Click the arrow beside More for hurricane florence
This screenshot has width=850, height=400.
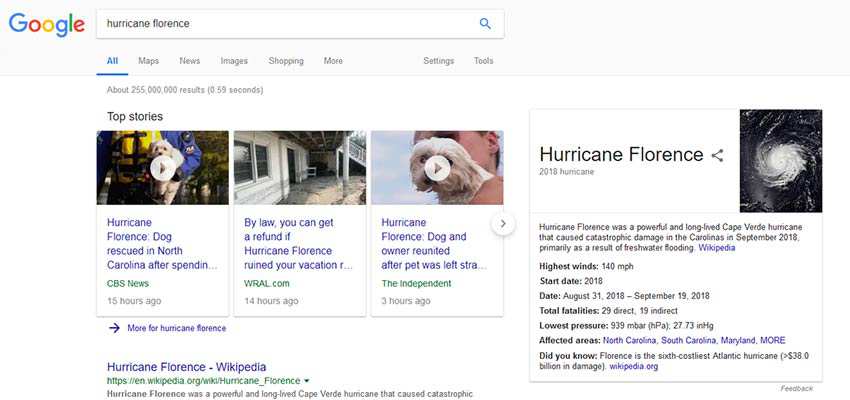pyautogui.click(x=115, y=328)
